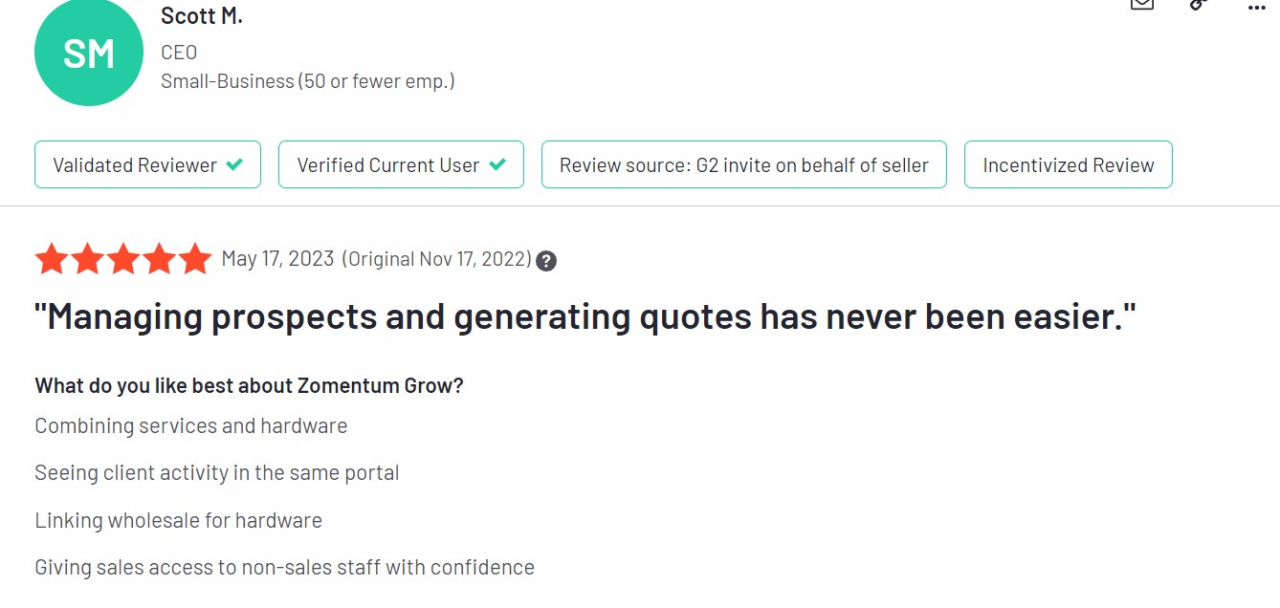The width and height of the screenshot is (1280, 608).
Task: Click the G2 invite review source badge
Action: click(x=743, y=165)
